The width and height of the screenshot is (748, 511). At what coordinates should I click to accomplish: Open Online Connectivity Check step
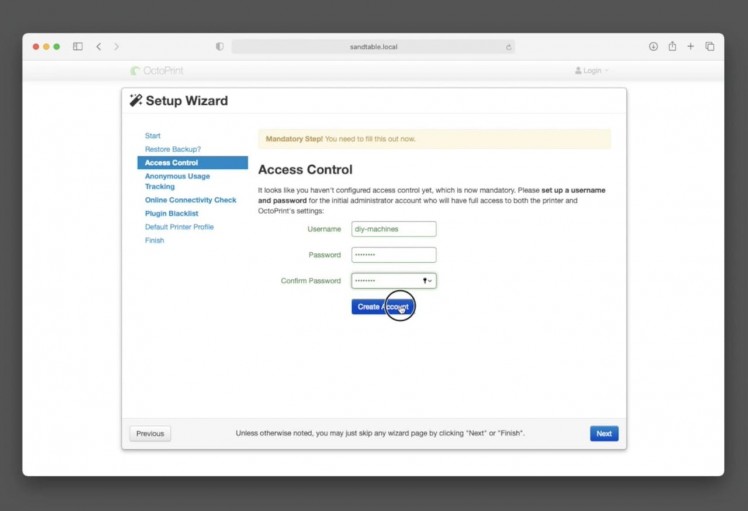coord(190,200)
